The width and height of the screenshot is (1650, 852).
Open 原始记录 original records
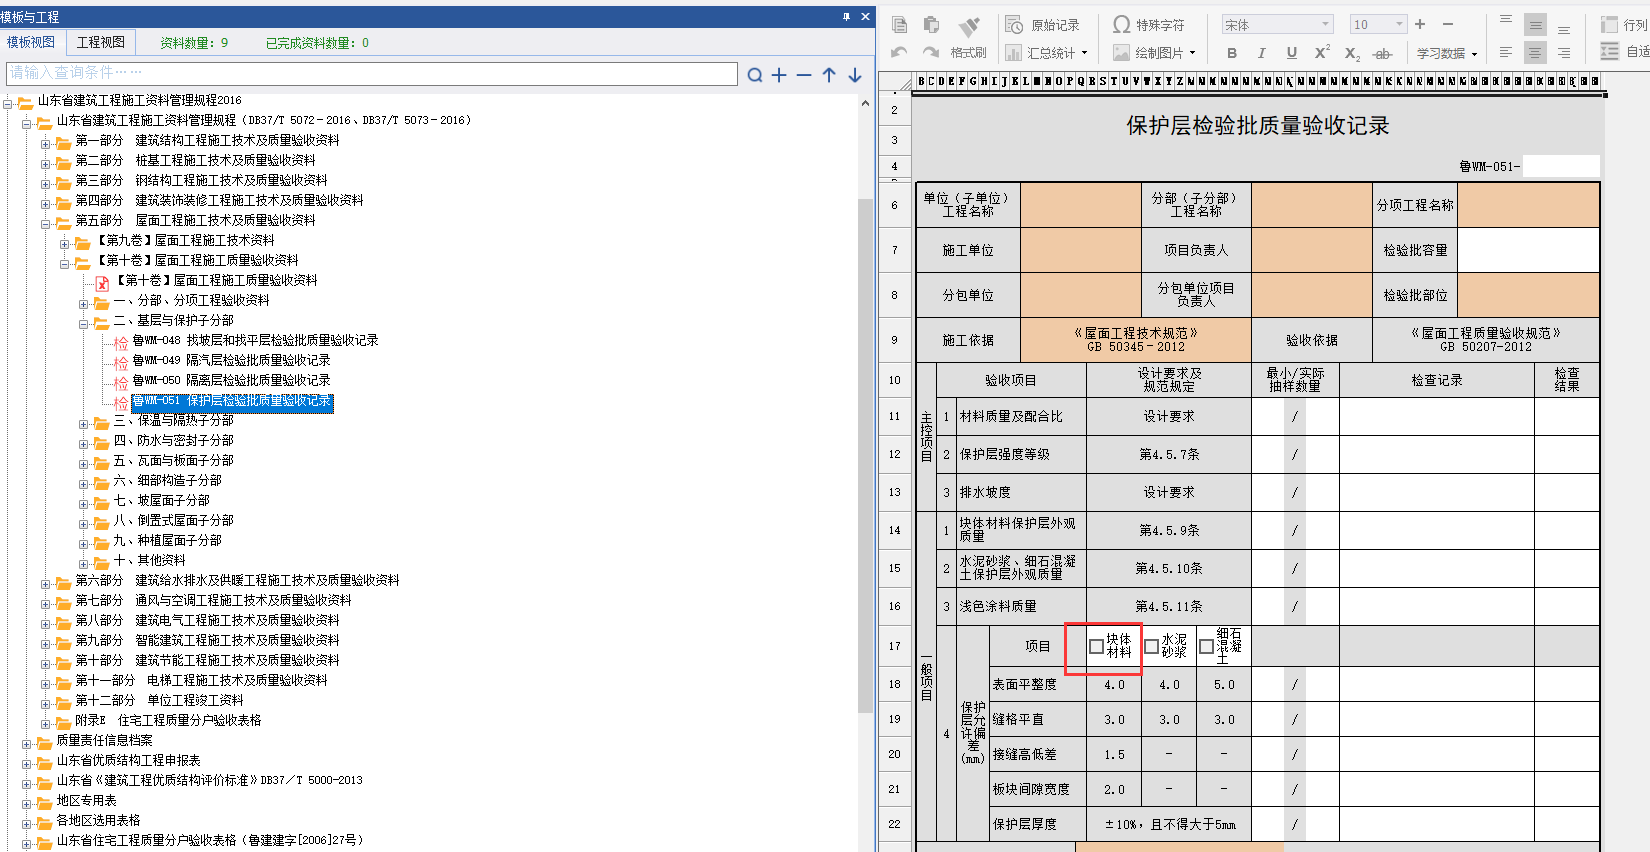point(1043,25)
